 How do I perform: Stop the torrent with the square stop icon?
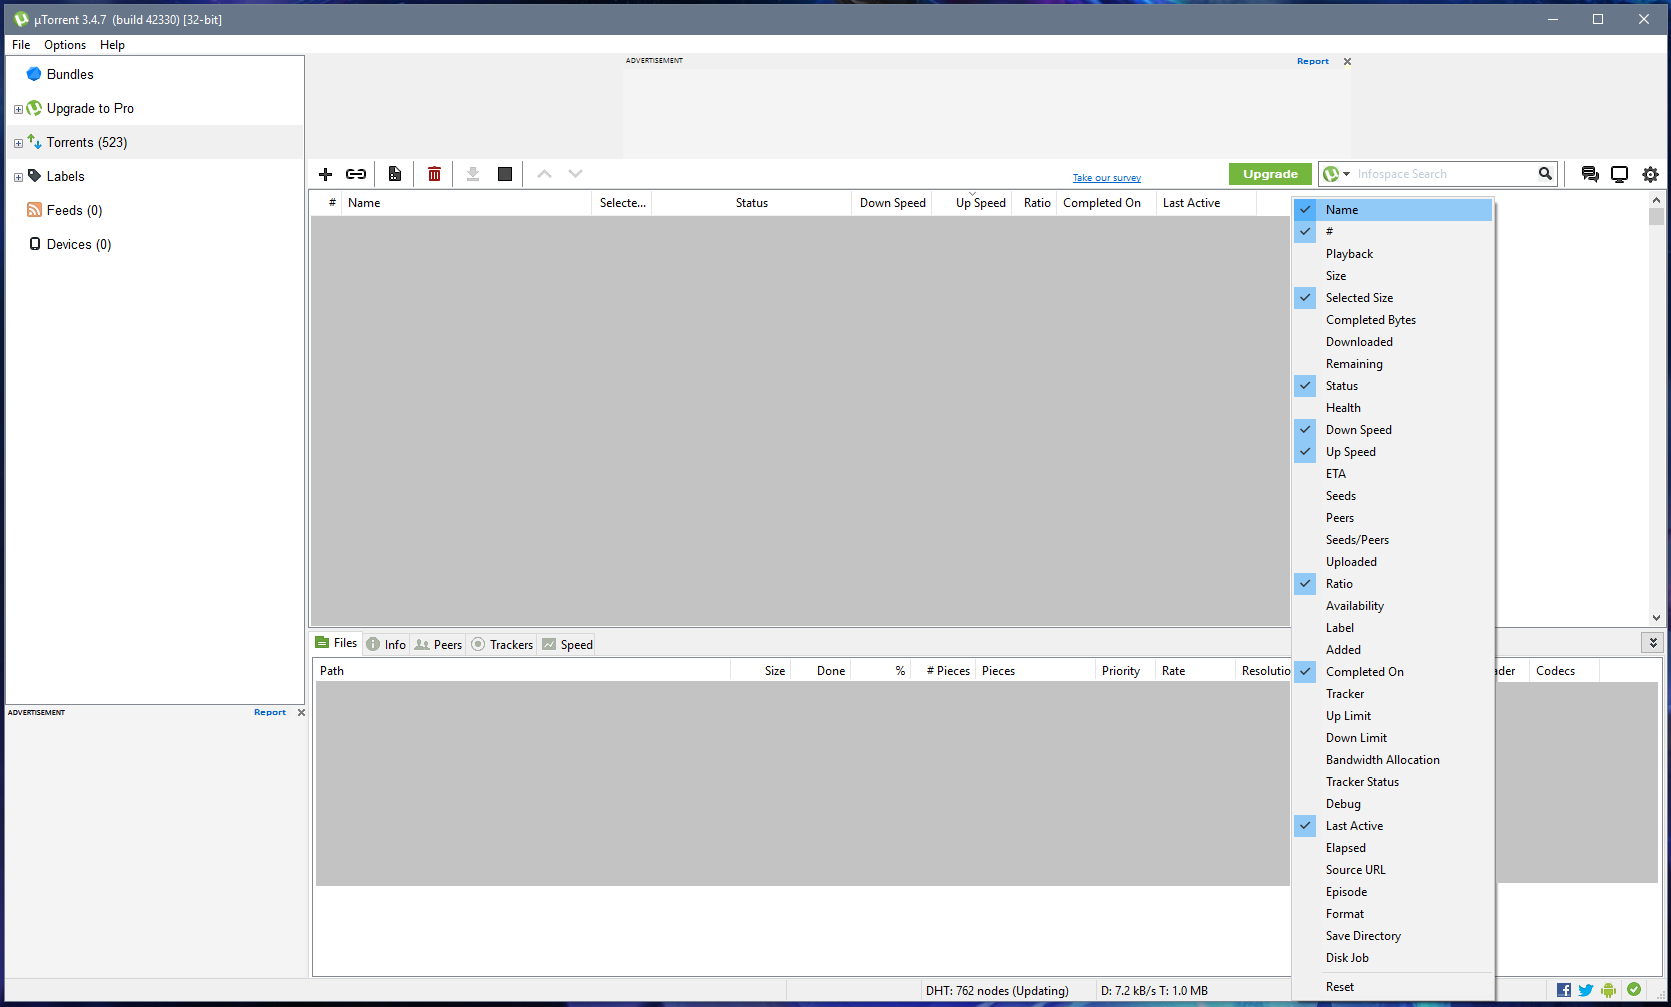(x=504, y=173)
